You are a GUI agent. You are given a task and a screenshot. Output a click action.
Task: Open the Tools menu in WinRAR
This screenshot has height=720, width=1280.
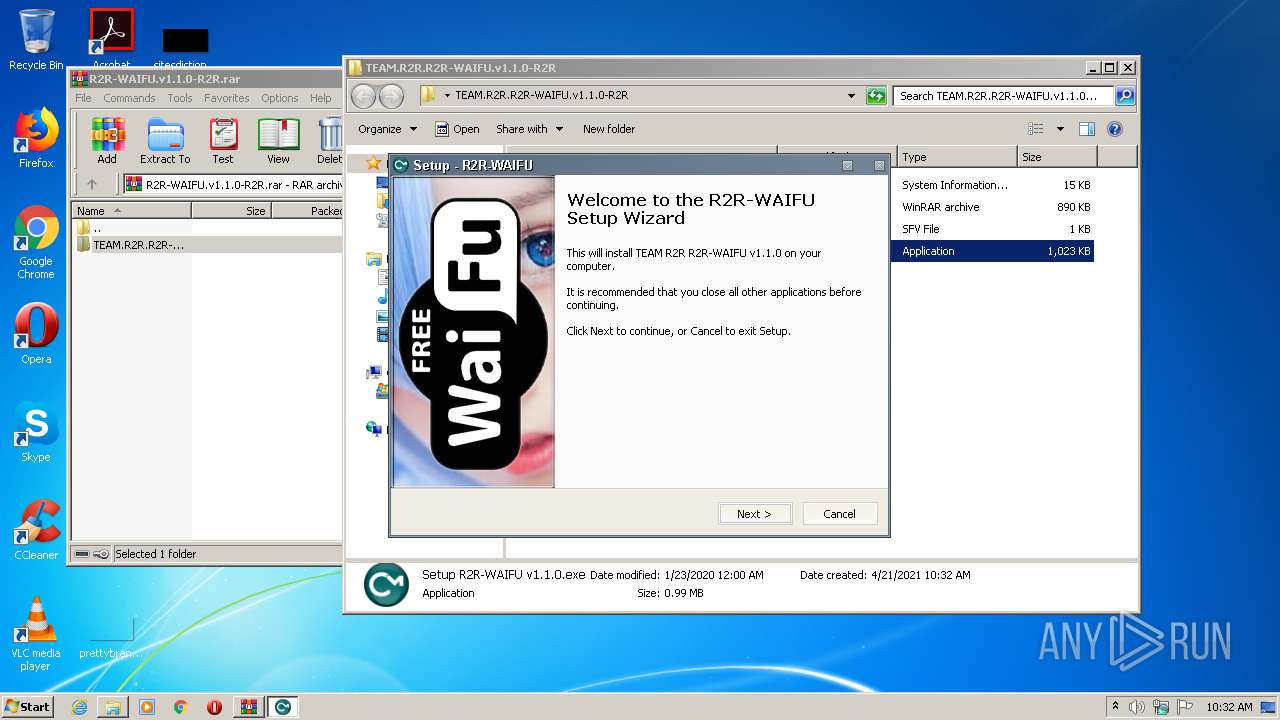click(180, 98)
